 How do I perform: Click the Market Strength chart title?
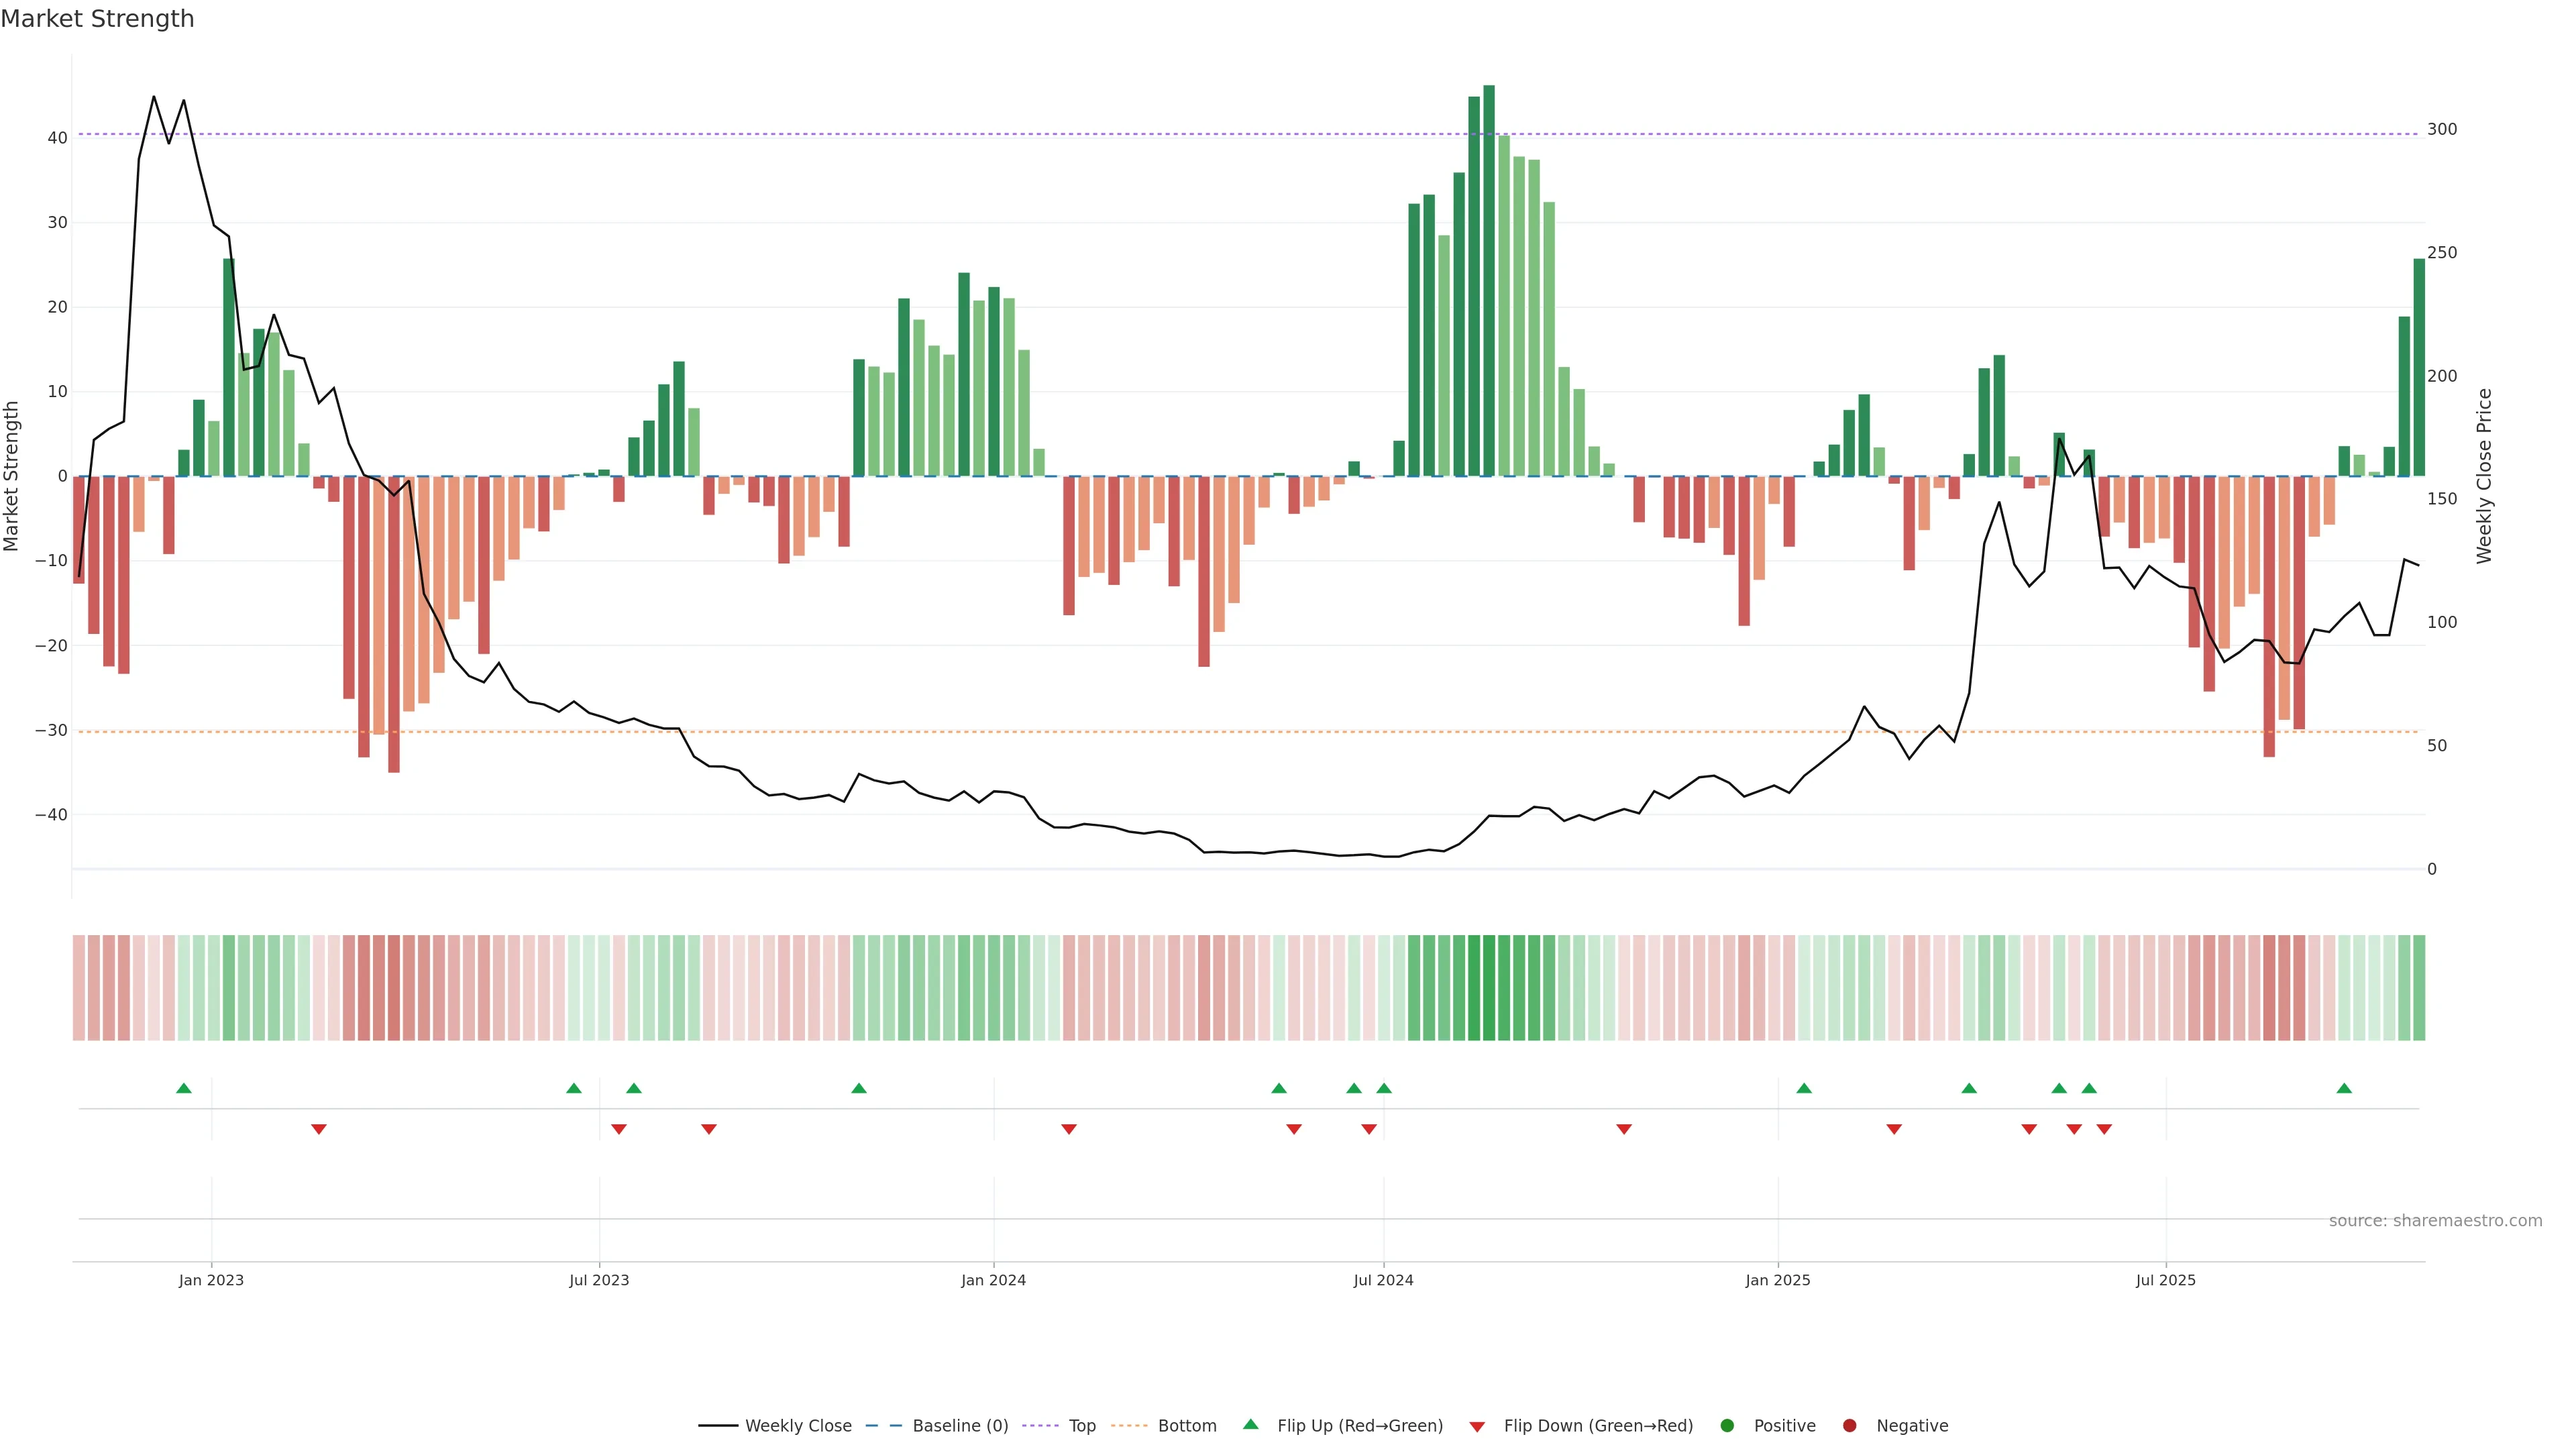97,19
